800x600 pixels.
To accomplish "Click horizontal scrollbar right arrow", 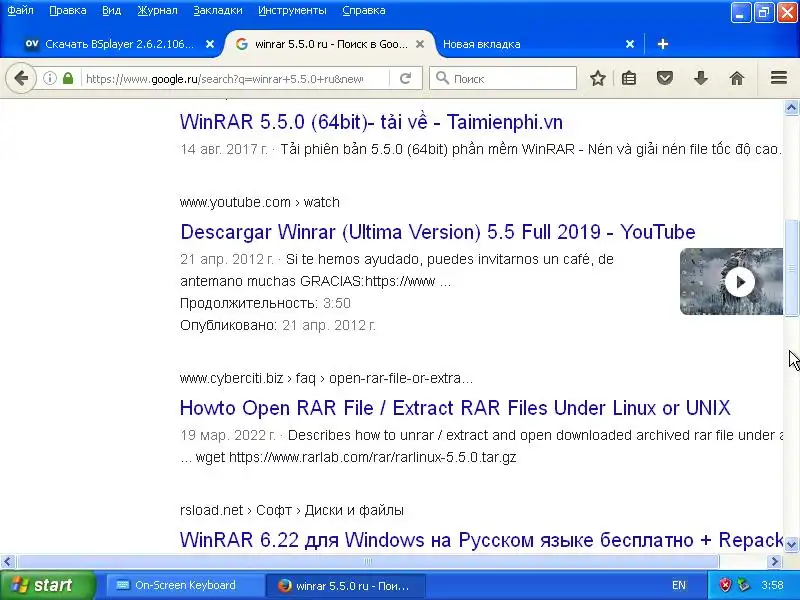I will pos(774,562).
